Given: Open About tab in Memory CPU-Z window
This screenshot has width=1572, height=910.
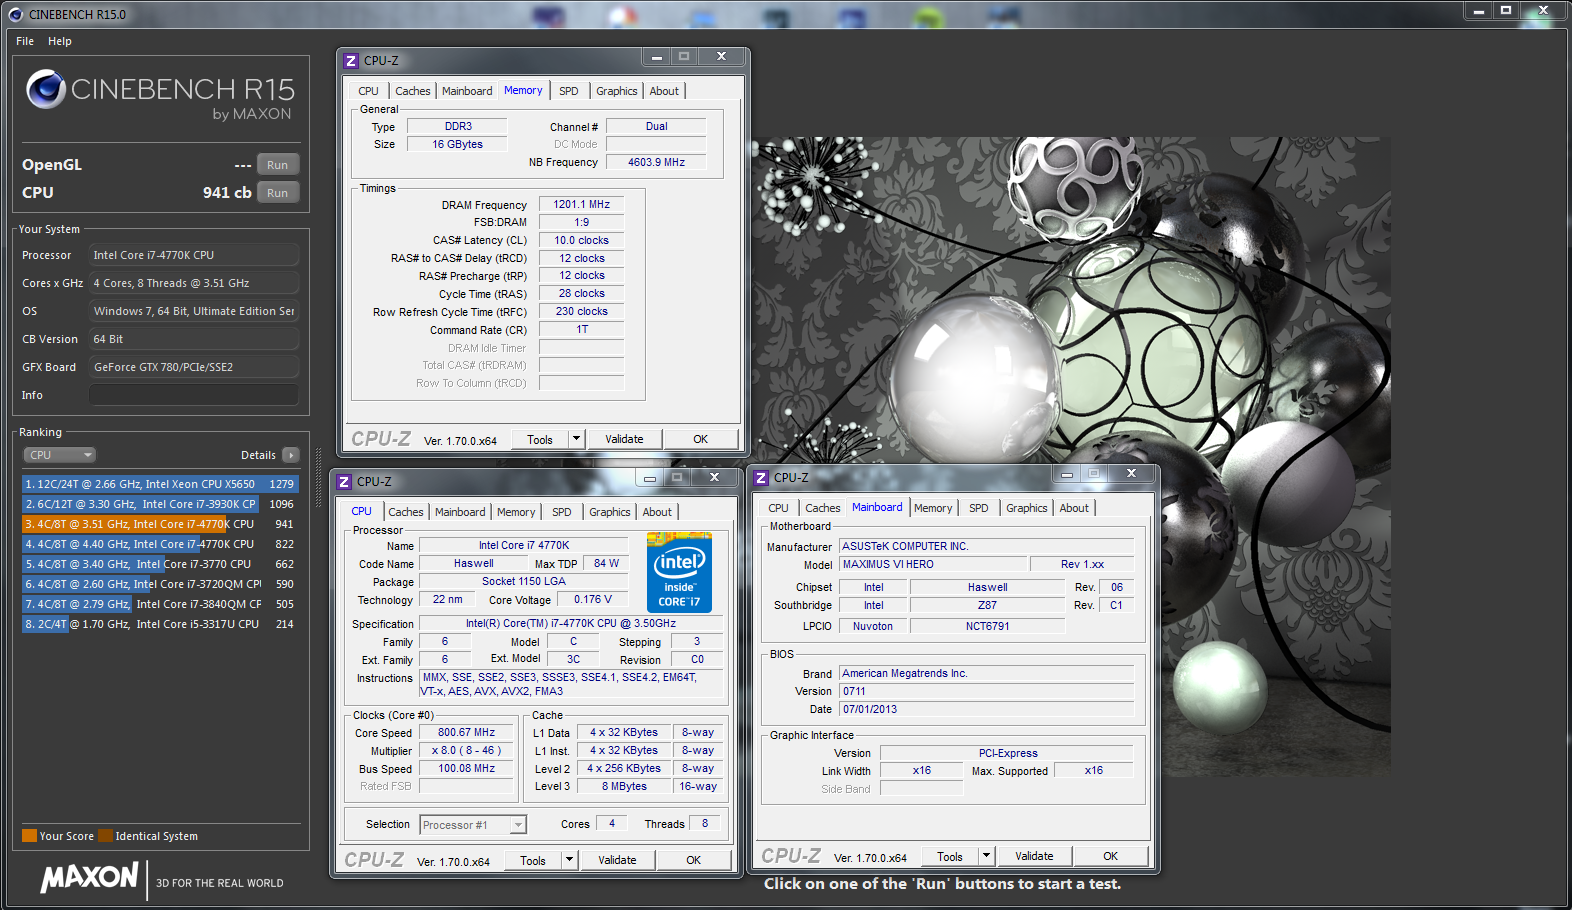Looking at the screenshot, I should pyautogui.click(x=664, y=91).
